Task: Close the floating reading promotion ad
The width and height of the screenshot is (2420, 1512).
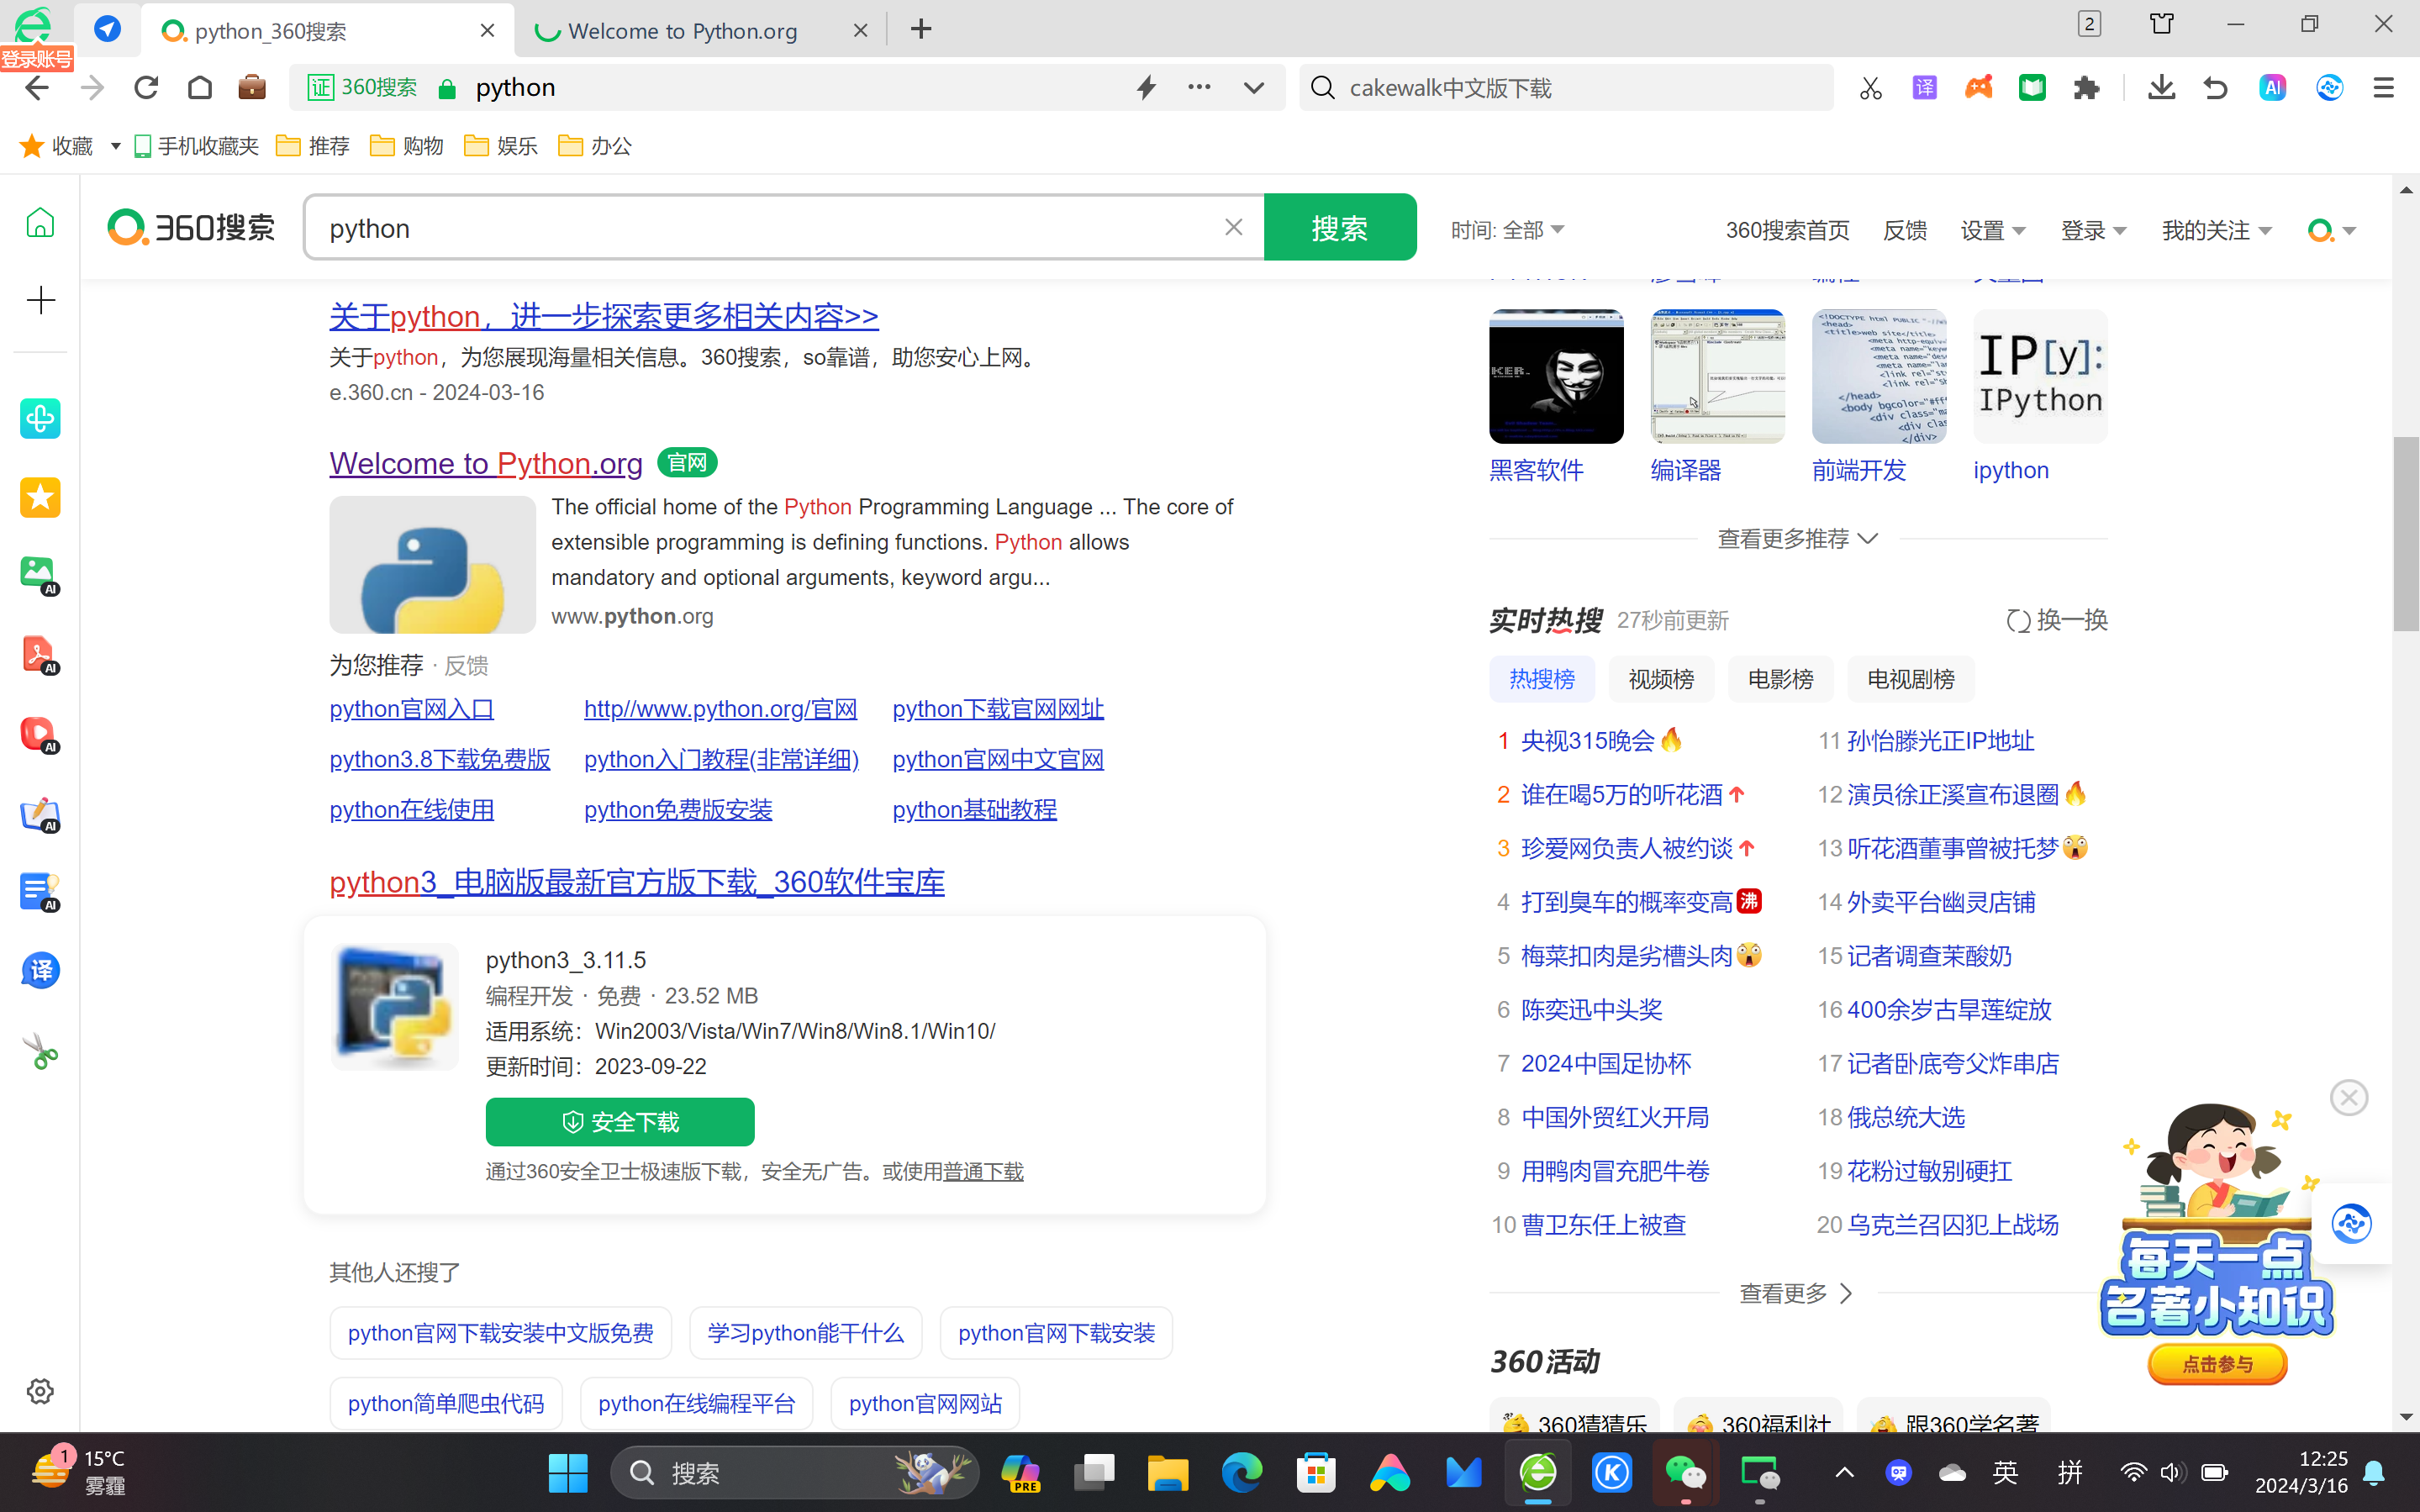Action: tap(2348, 1098)
